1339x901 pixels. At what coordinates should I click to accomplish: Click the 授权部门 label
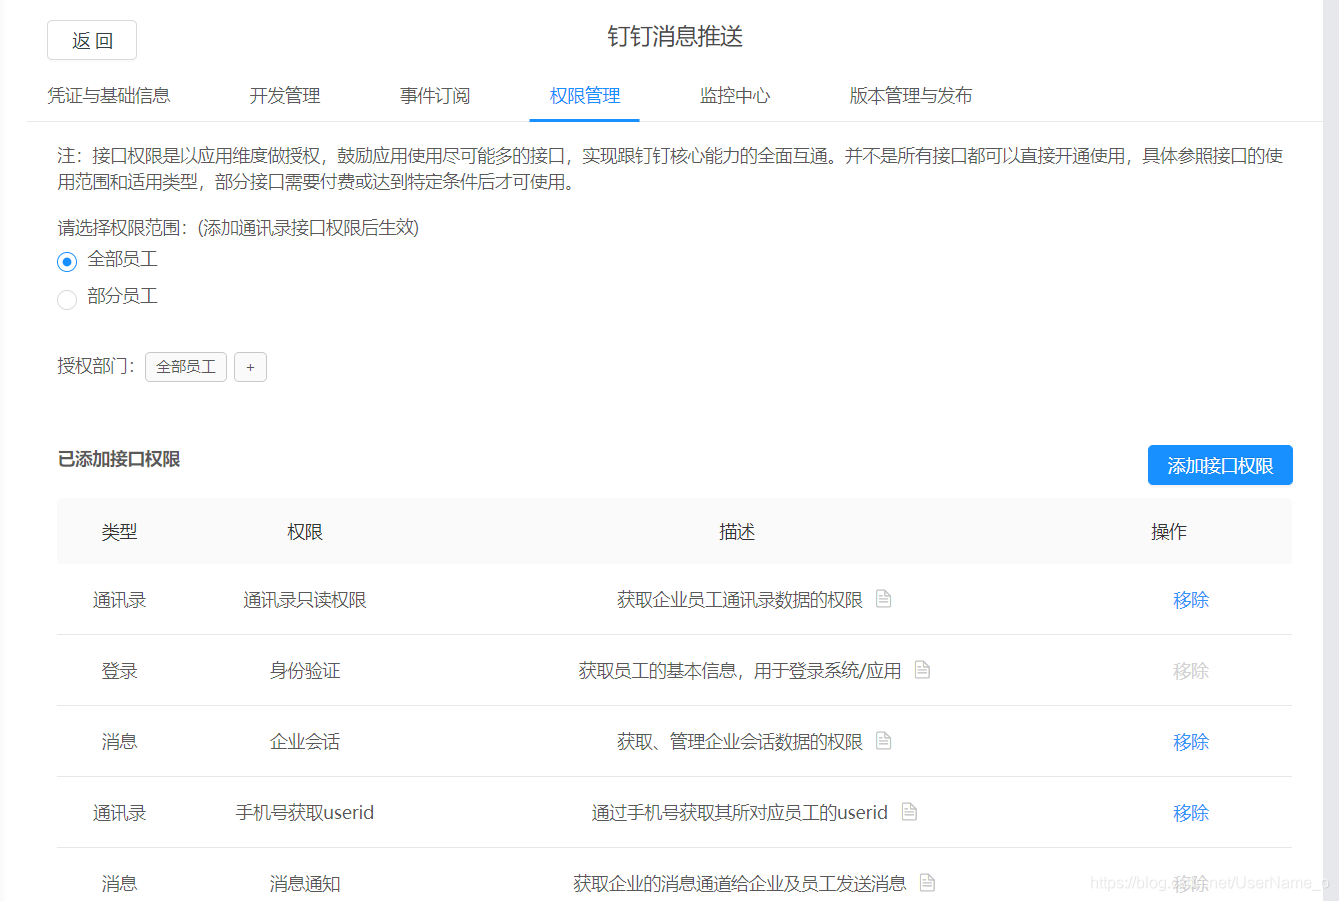96,366
